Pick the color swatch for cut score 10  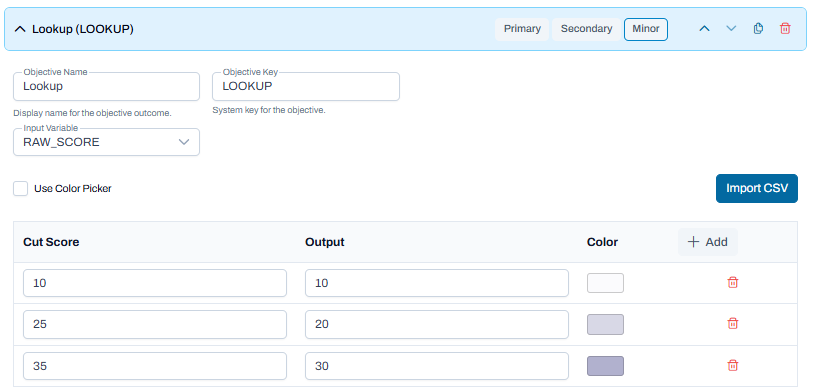coord(605,283)
